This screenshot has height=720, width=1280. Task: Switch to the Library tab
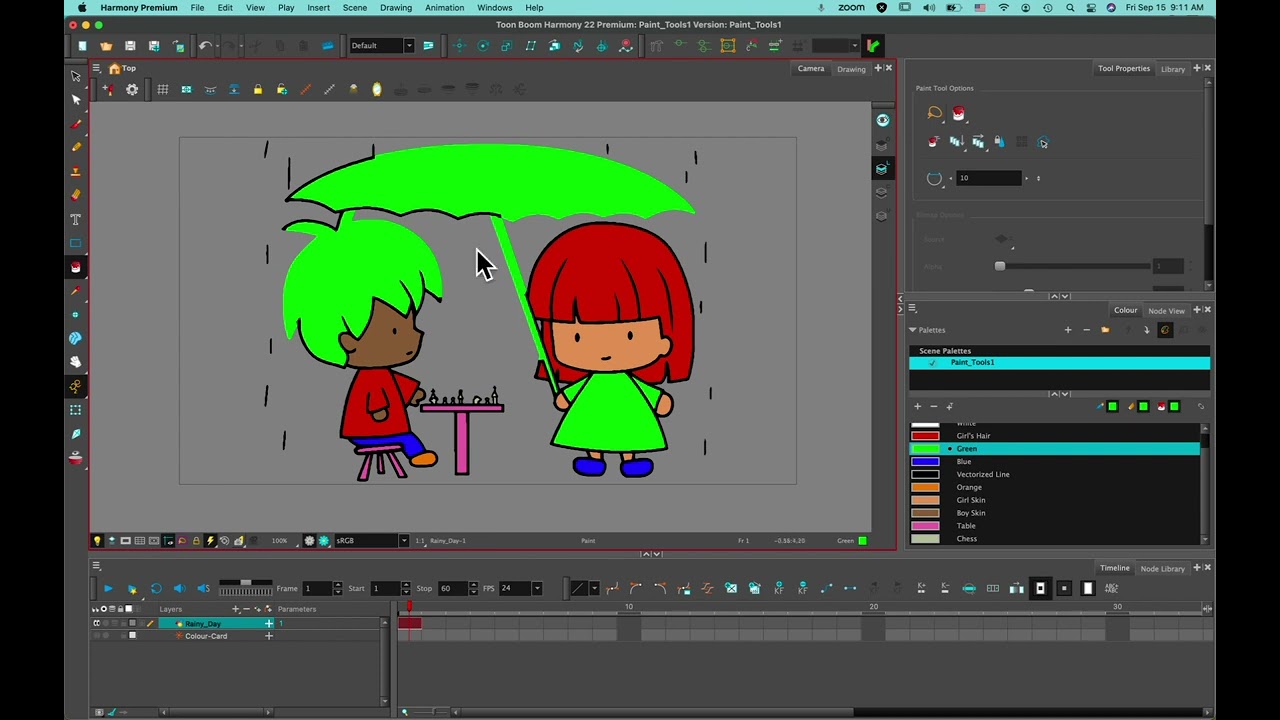coord(1173,69)
